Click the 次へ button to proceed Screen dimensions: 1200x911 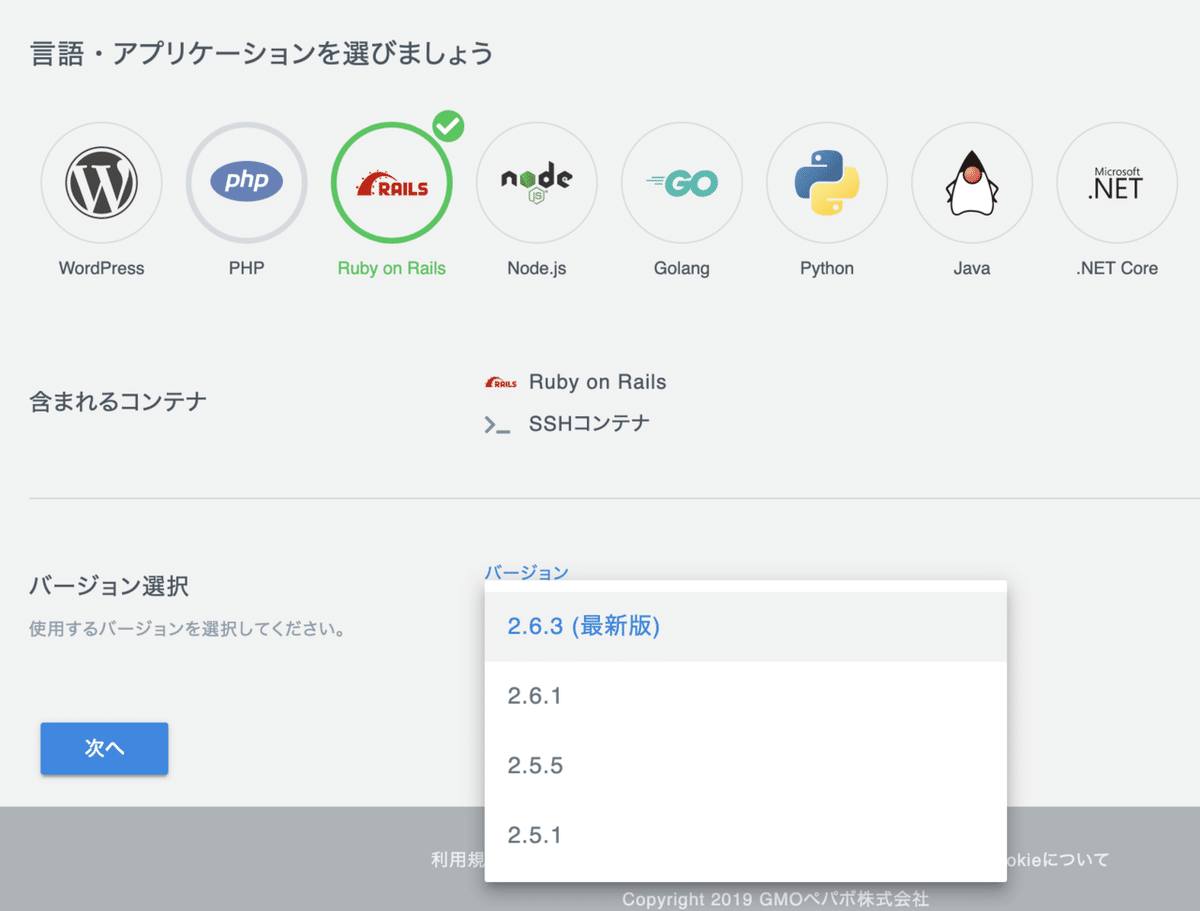(x=104, y=748)
